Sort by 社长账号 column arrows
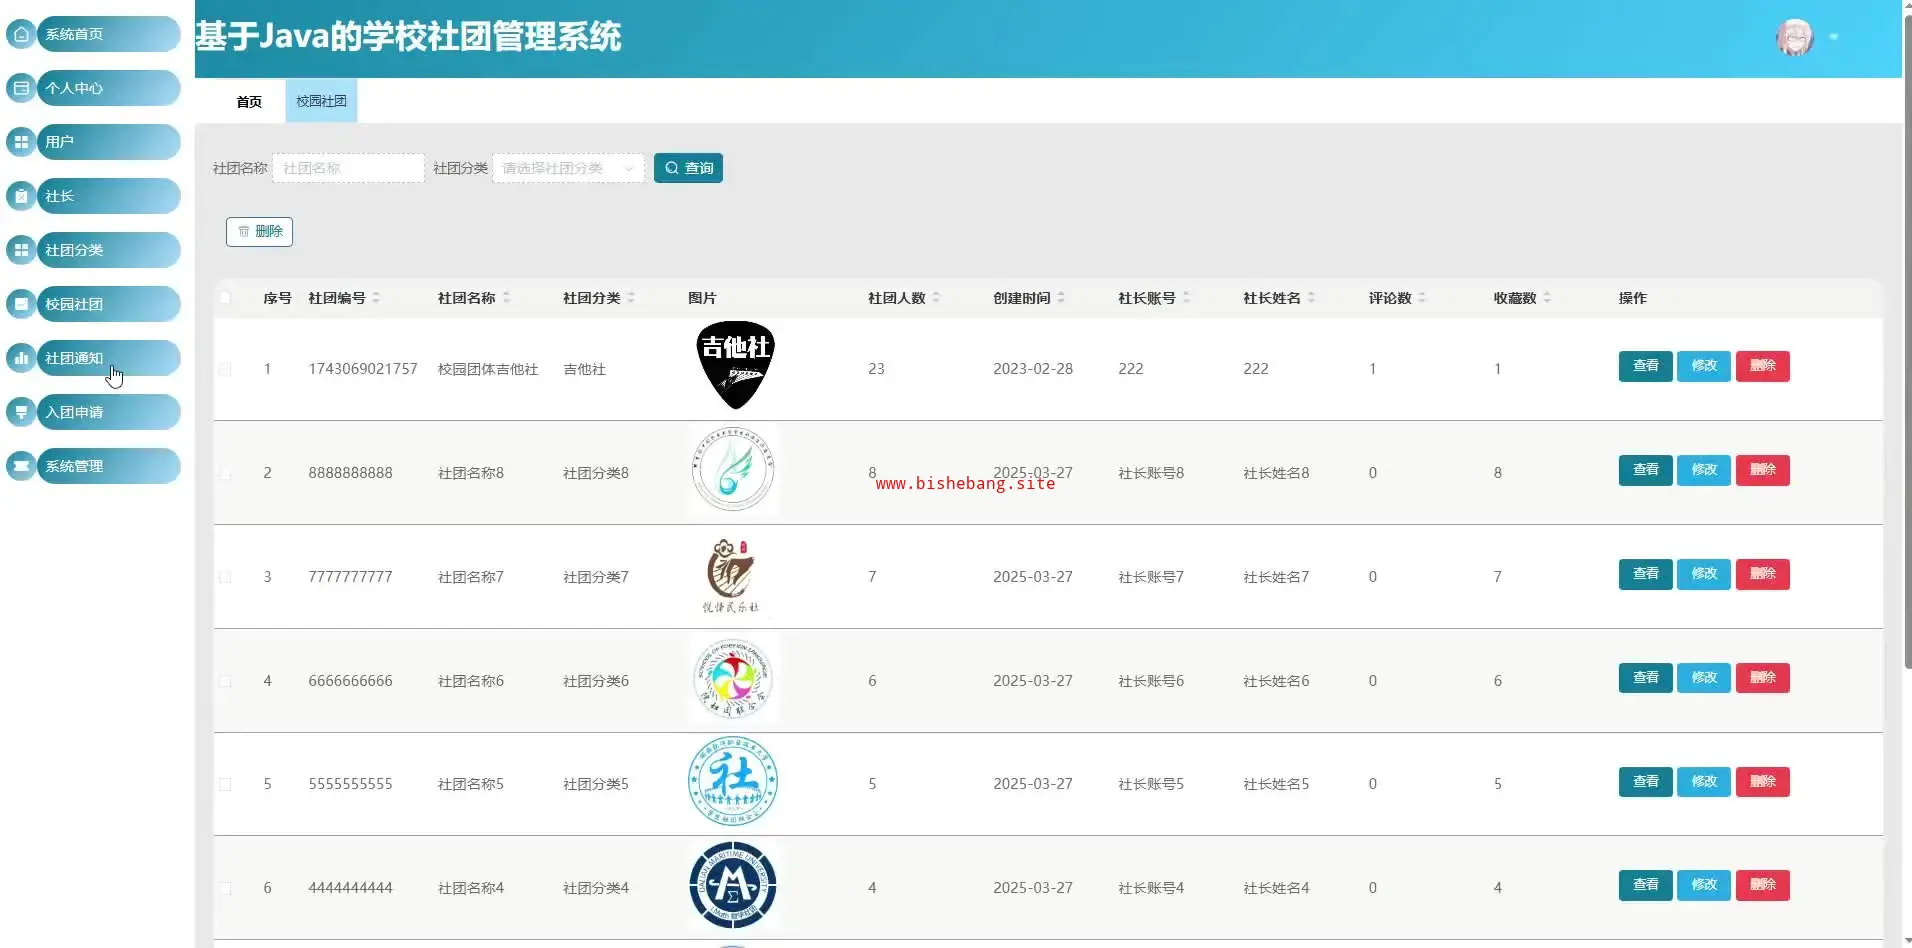Viewport: 1912px width, 948px height. pyautogui.click(x=1186, y=298)
